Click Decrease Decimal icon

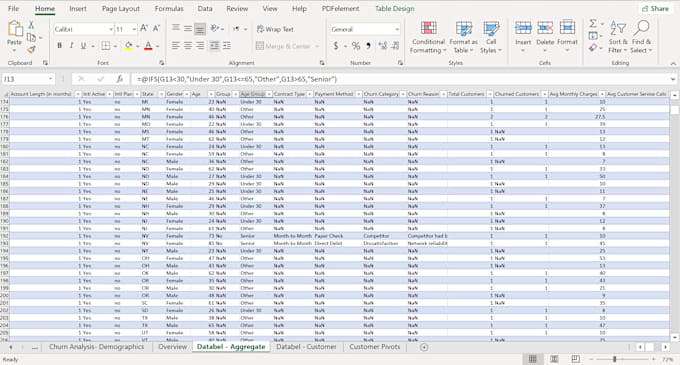(395, 46)
